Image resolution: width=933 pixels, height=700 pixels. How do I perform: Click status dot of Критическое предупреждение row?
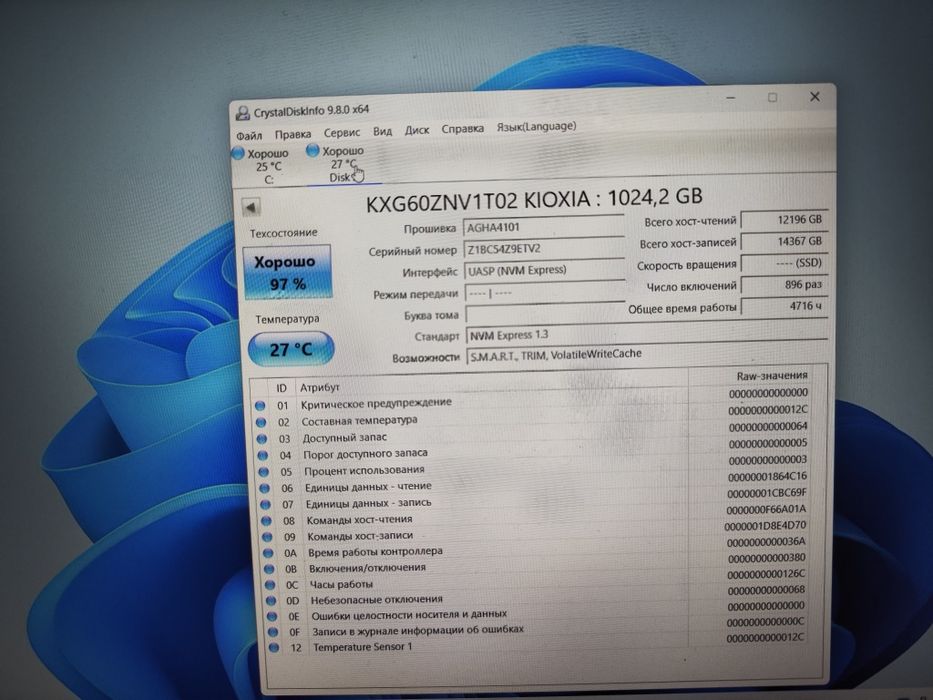click(x=260, y=406)
